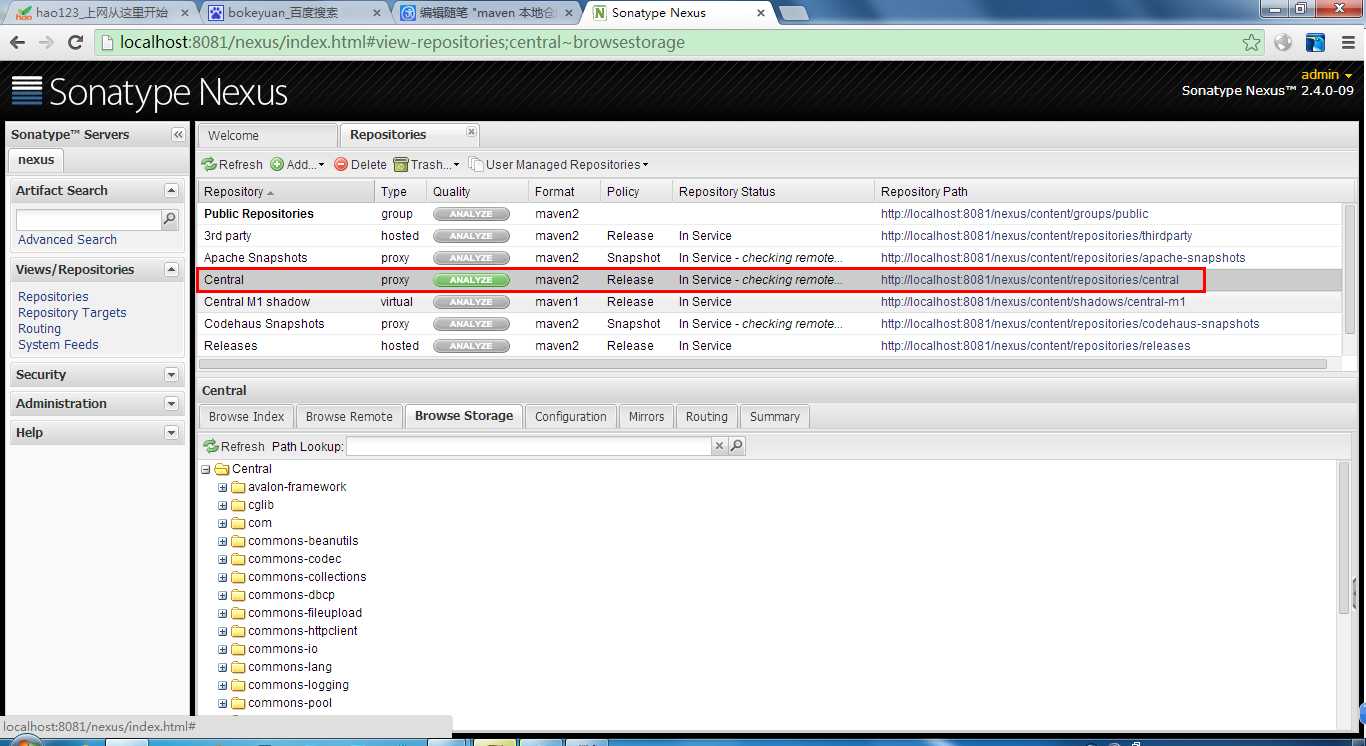This screenshot has height=746, width=1366.
Task: Switch to the bokeyuan Baidu search tab
Action: point(296,13)
